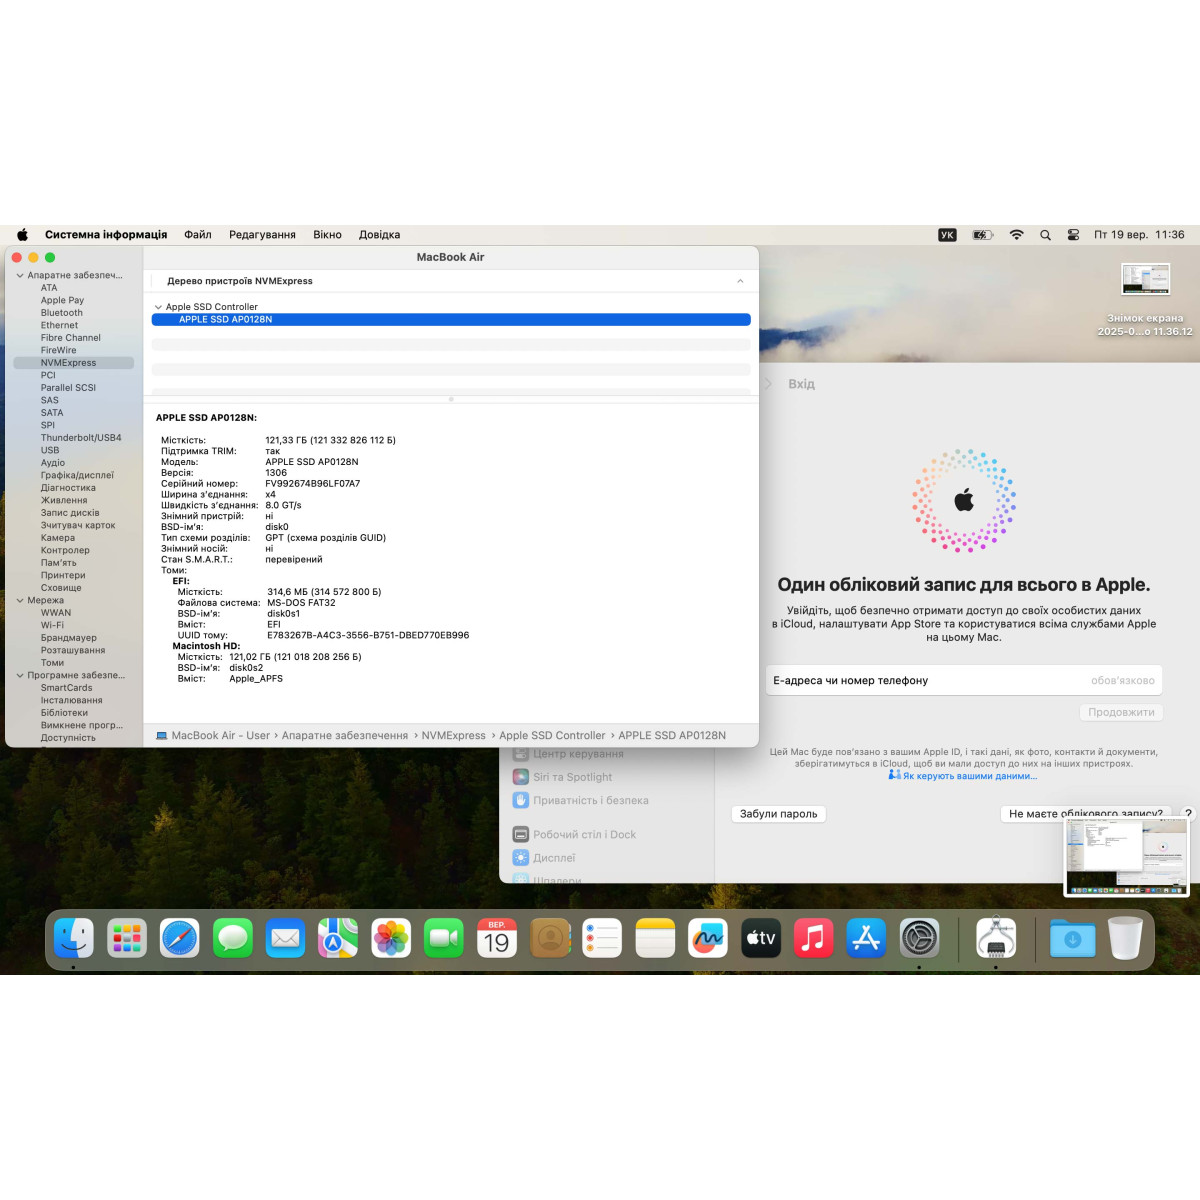Select Графіка/дисплеї in the sidebar
Image resolution: width=1200 pixels, height=1200 pixels.
pyautogui.click(x=77, y=475)
